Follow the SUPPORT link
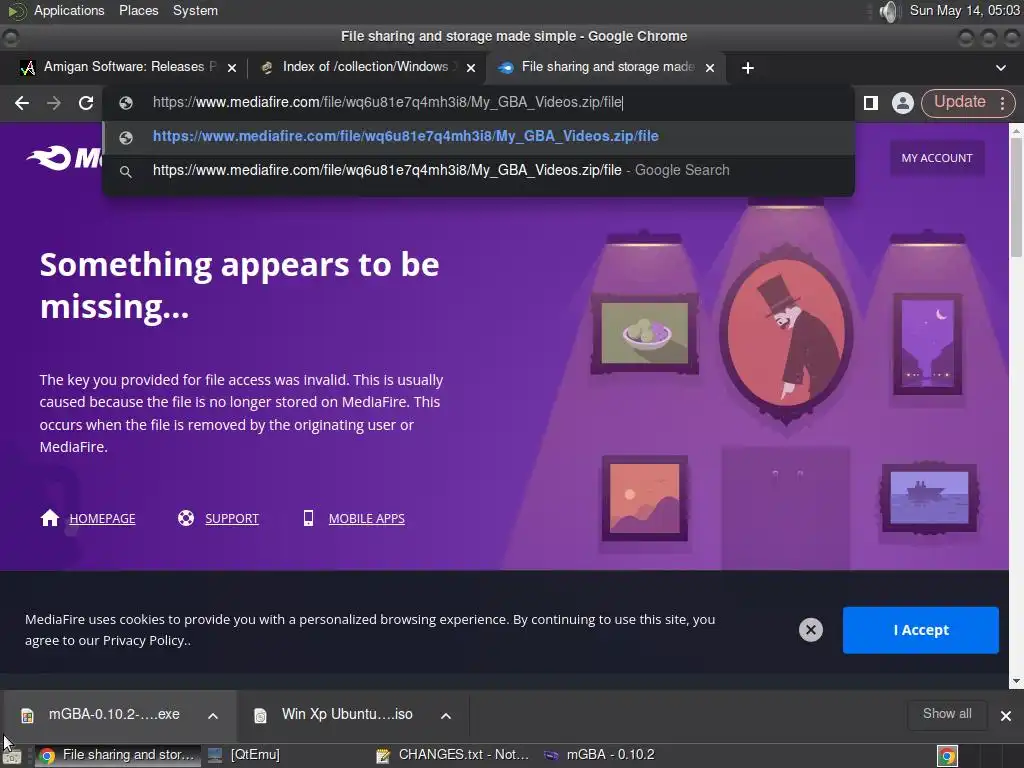 click(x=232, y=519)
